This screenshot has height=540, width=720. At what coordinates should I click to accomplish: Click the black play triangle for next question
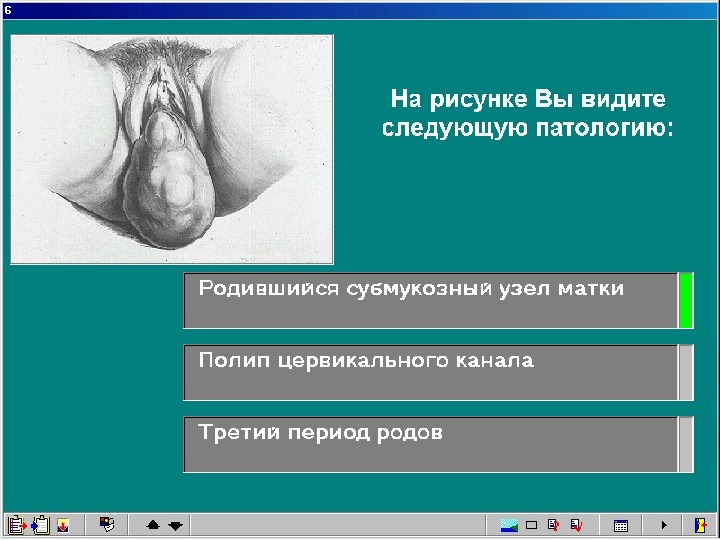click(664, 525)
